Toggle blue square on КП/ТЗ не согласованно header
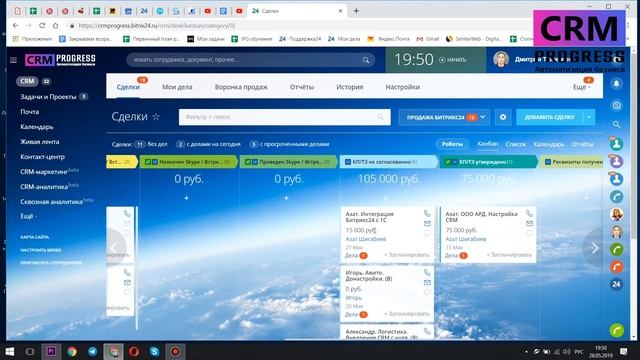640x360 pixels. (348, 162)
